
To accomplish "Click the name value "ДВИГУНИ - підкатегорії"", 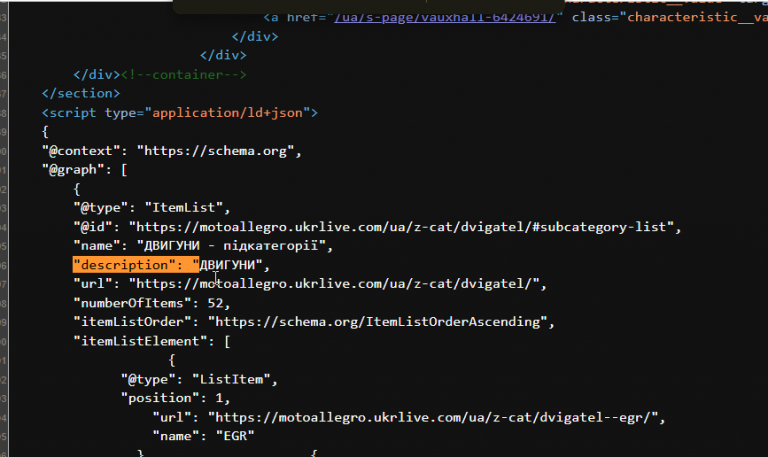I will [x=231, y=245].
